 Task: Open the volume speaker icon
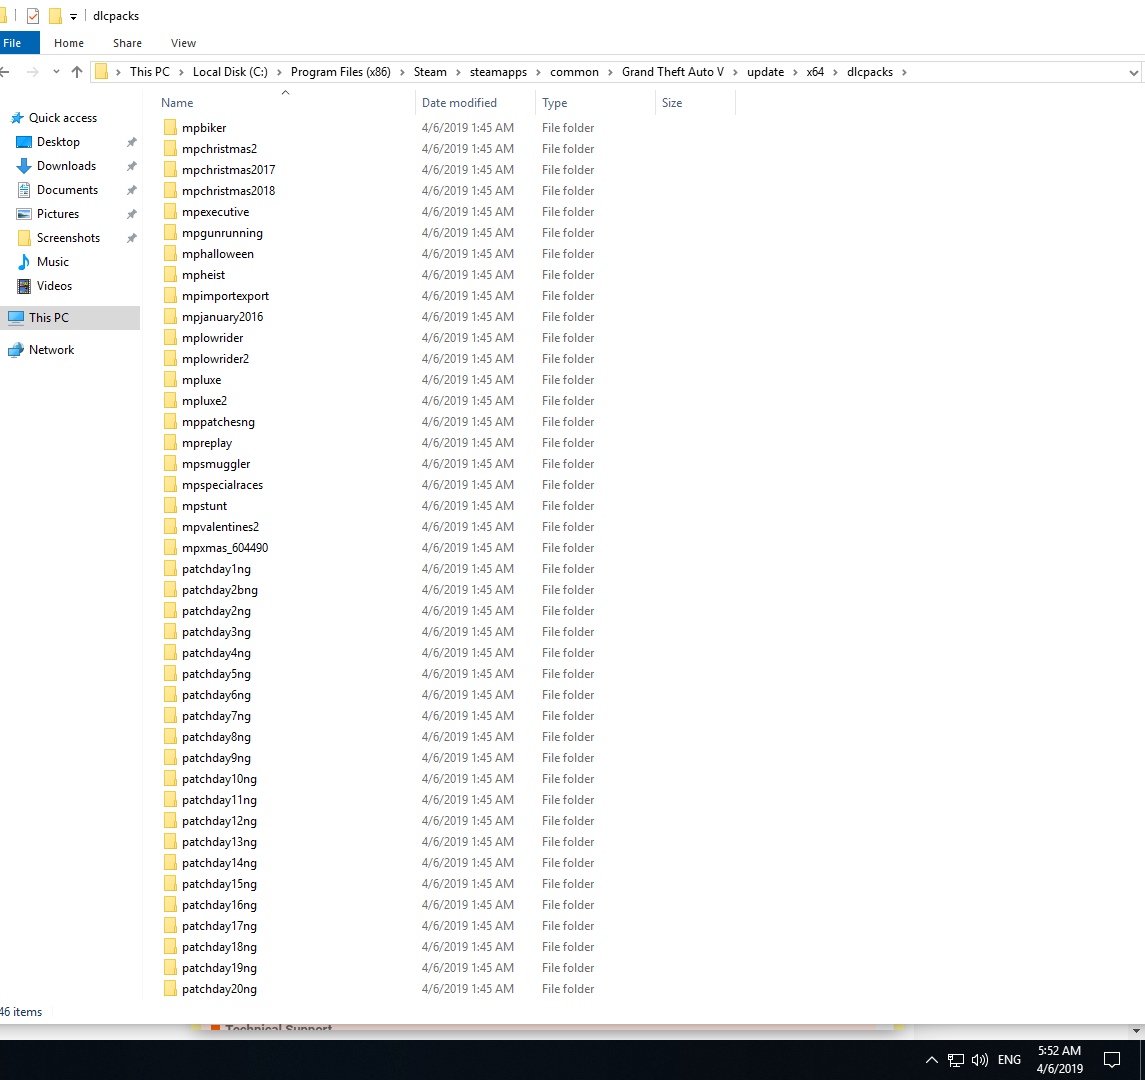[979, 1060]
